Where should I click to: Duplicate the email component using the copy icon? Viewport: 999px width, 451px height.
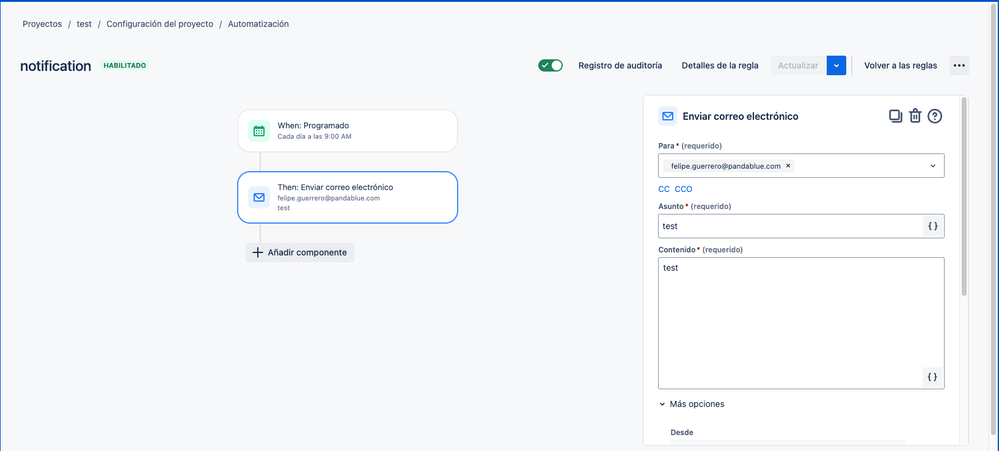tap(896, 116)
